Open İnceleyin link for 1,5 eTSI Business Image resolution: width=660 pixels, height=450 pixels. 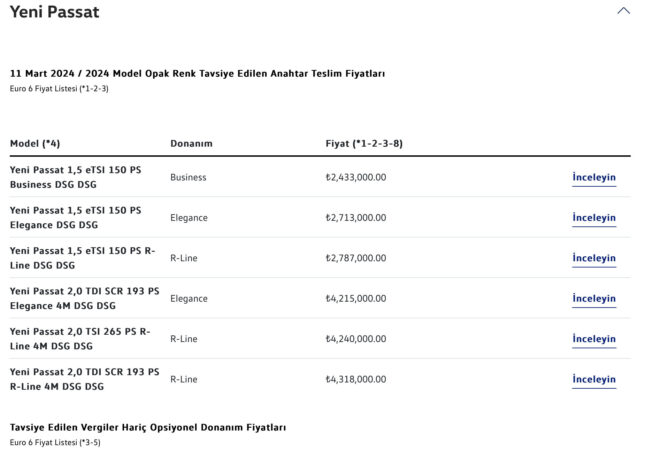[594, 178]
